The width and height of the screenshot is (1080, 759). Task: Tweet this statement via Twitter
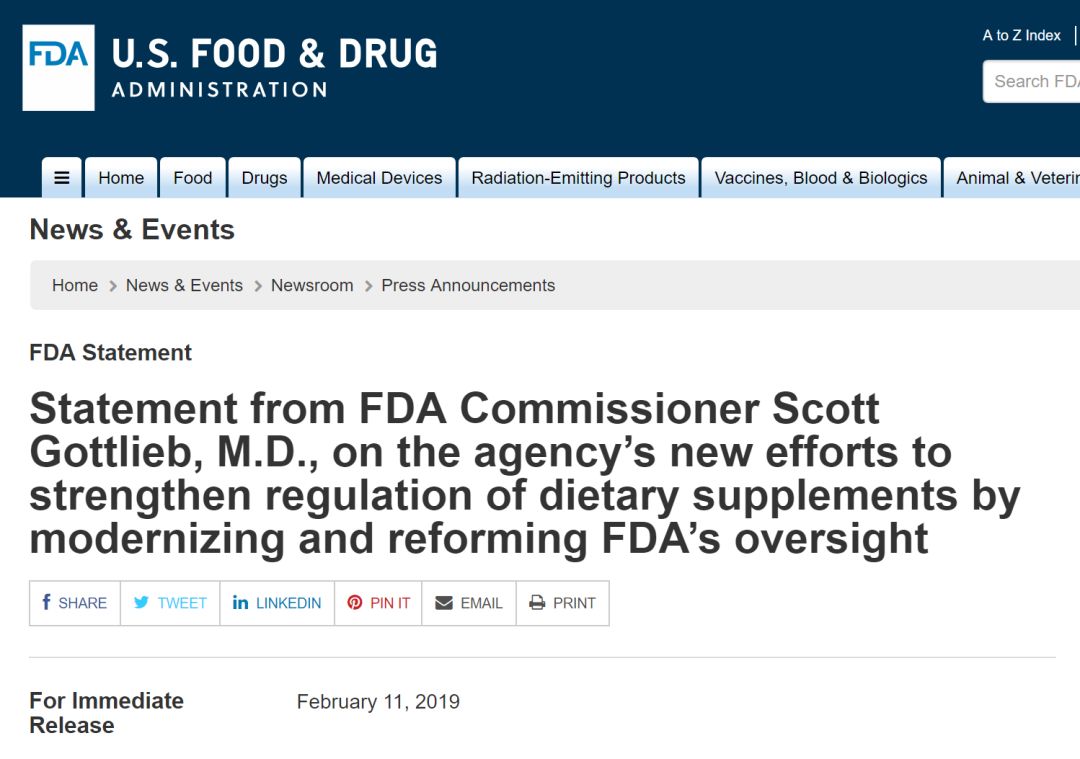[170, 603]
